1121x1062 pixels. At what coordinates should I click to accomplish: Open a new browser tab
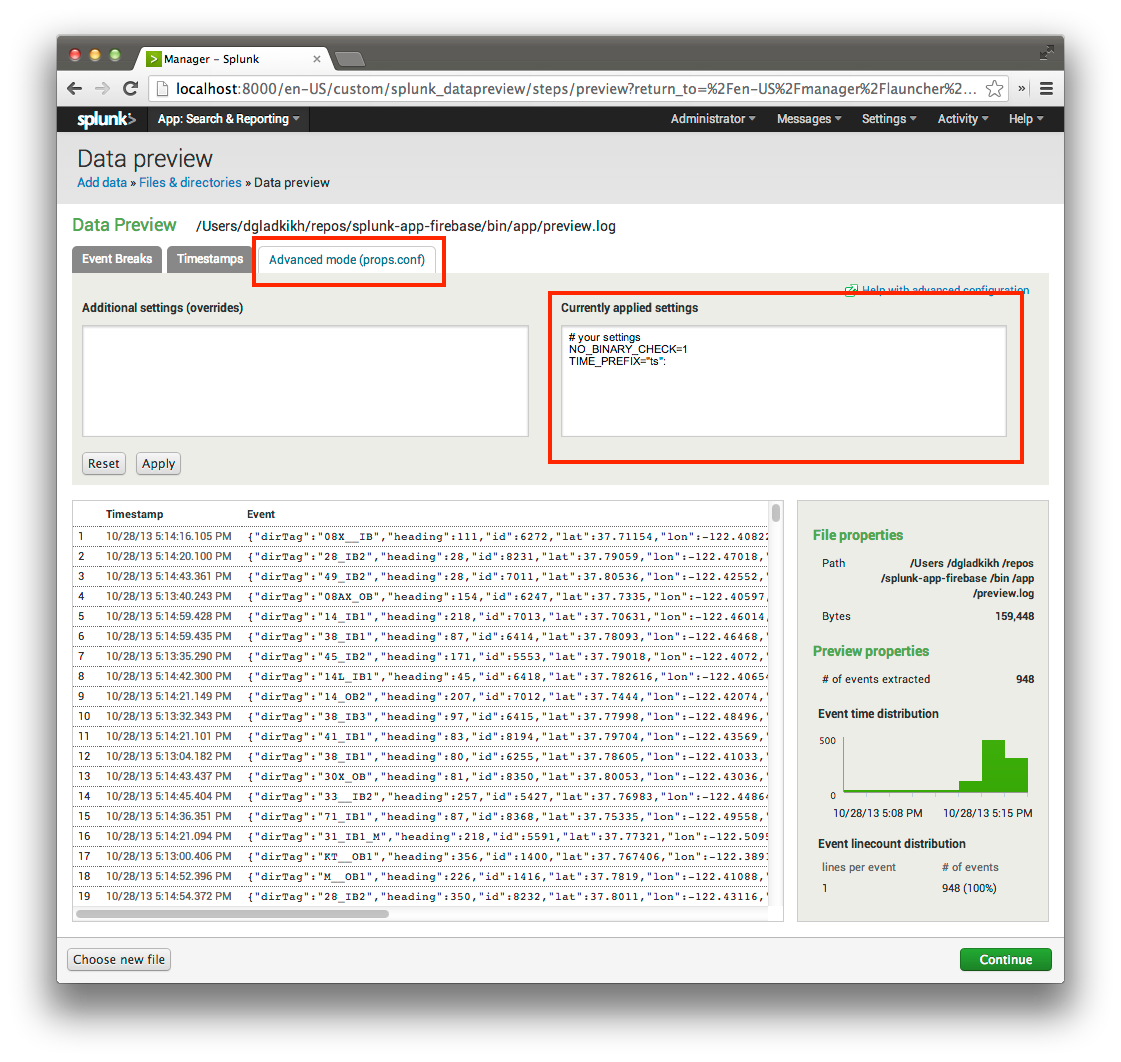click(350, 59)
